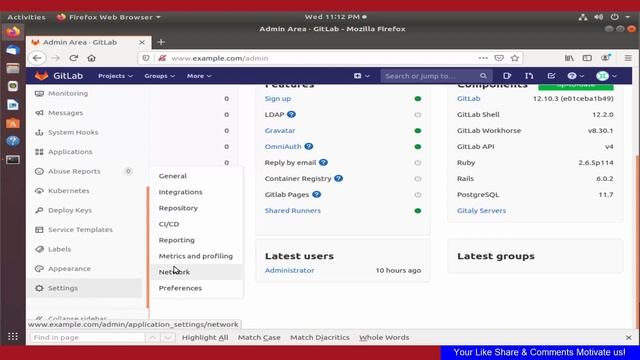Open the Activities overview

pyautogui.click(x=26, y=17)
